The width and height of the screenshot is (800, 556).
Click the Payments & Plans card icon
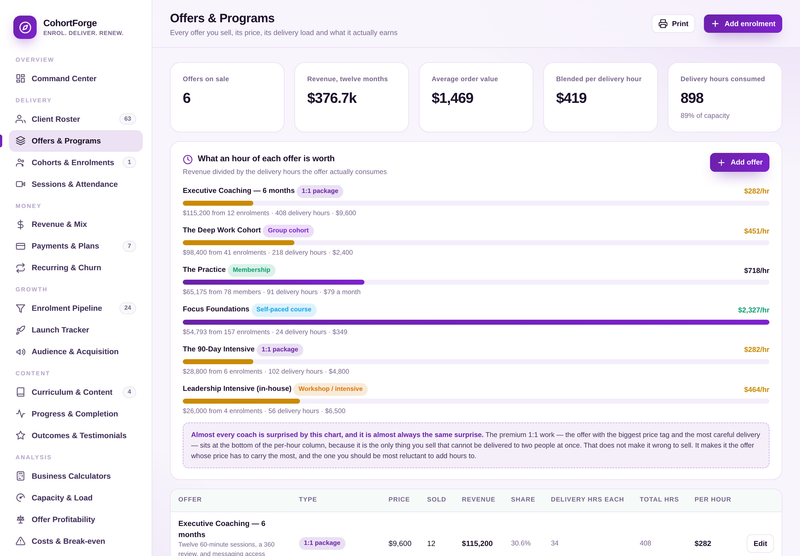pos(20,246)
